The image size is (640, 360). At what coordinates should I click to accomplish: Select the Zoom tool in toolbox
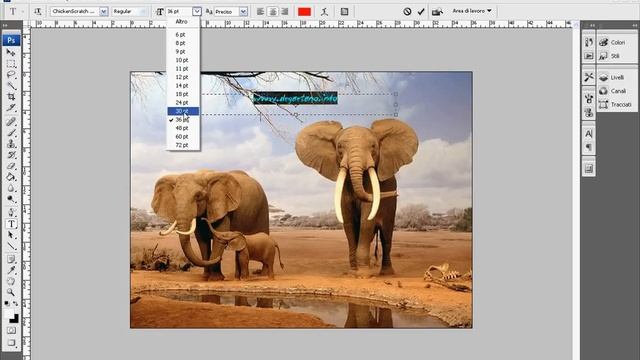[x=11, y=292]
